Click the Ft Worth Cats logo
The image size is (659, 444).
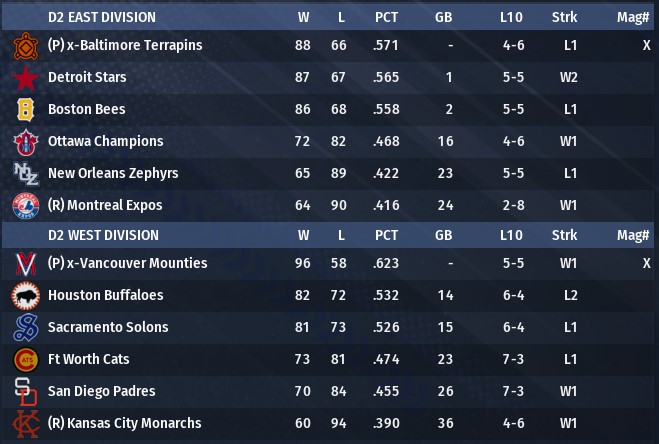point(25,360)
